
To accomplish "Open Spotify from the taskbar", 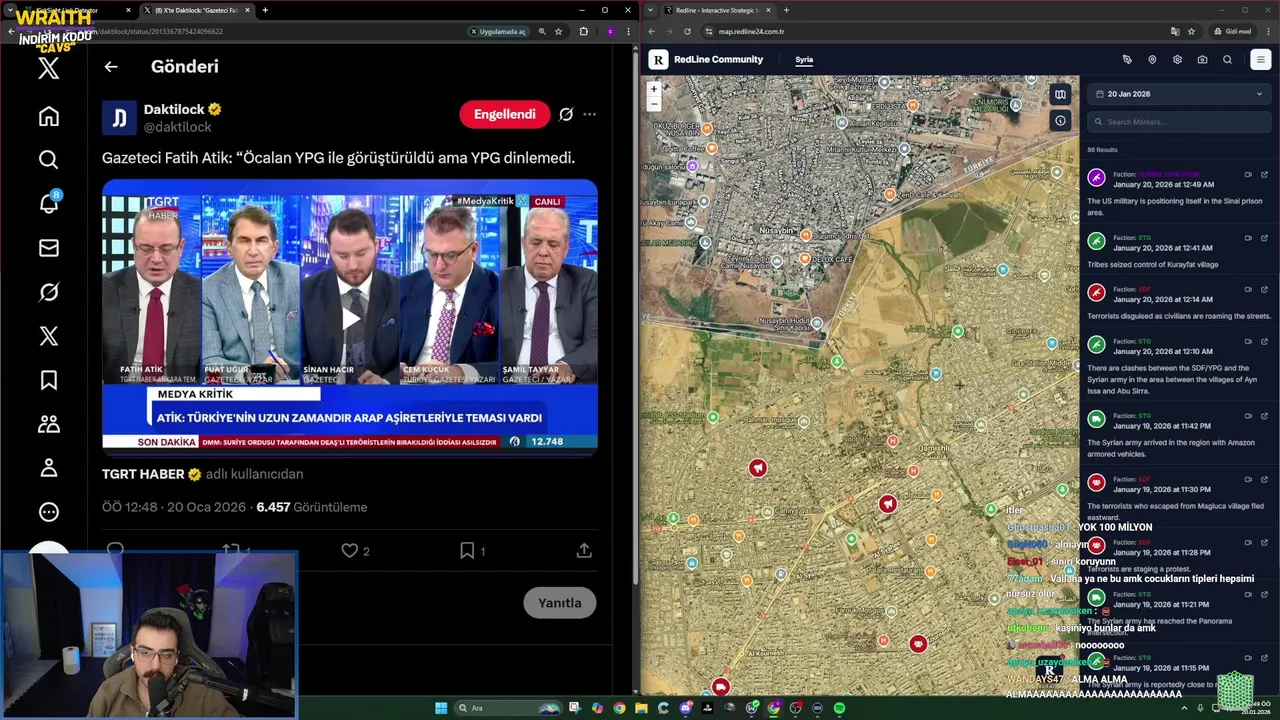I will pyautogui.click(x=839, y=708).
